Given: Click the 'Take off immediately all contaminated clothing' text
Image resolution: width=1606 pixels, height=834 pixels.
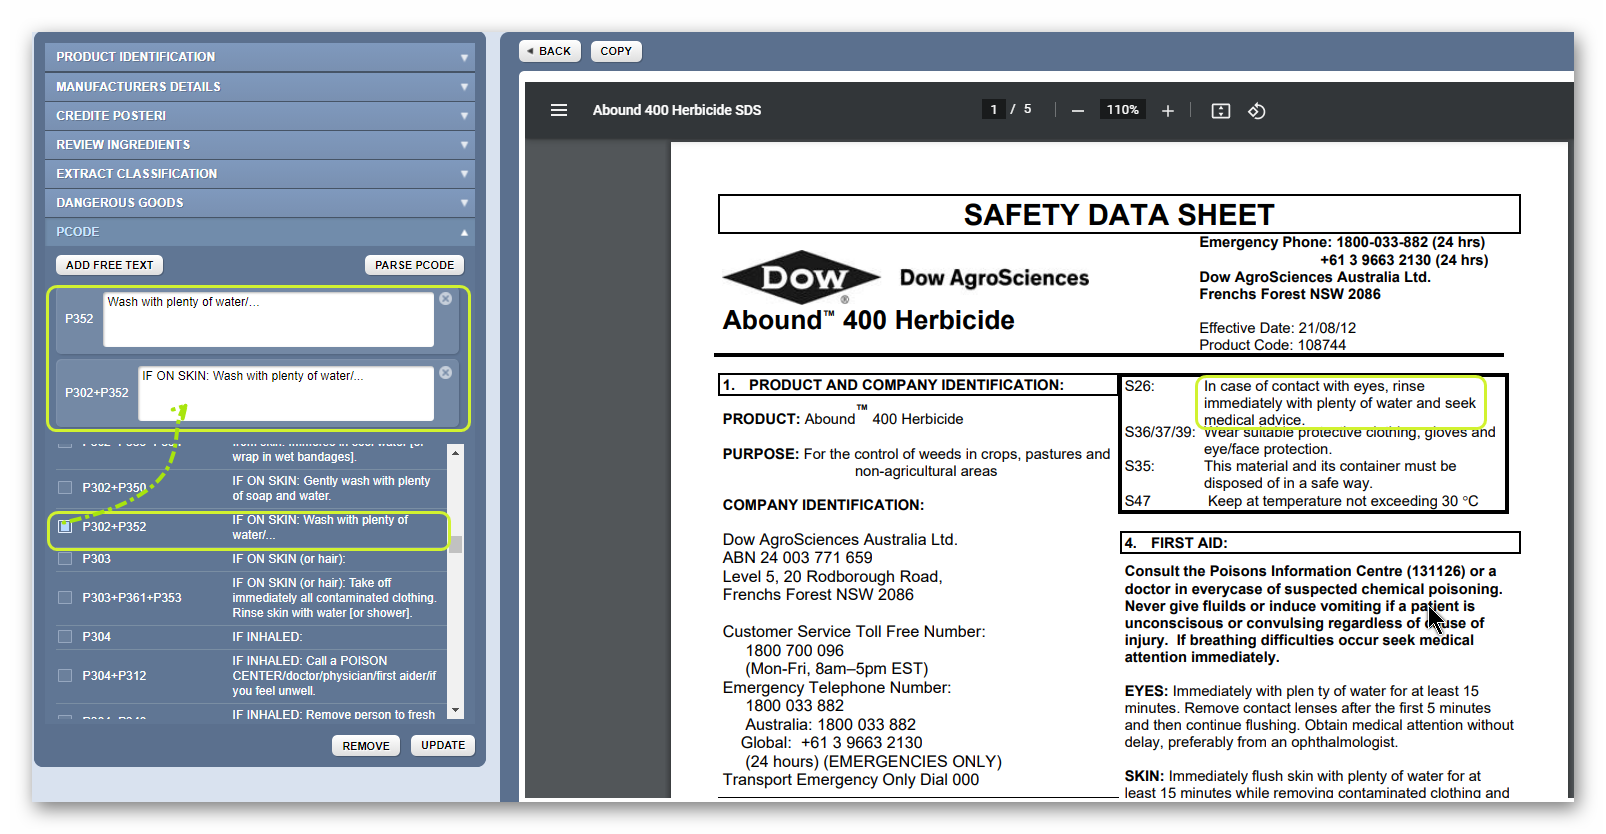Looking at the screenshot, I should (x=335, y=591).
